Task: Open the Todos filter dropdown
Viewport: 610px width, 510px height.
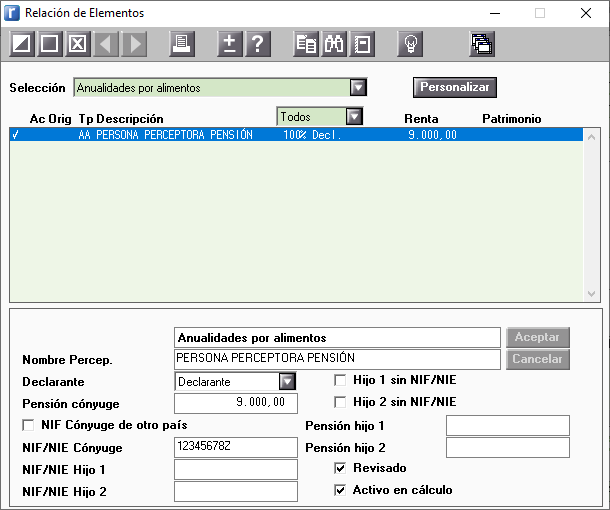Action: coord(354,117)
